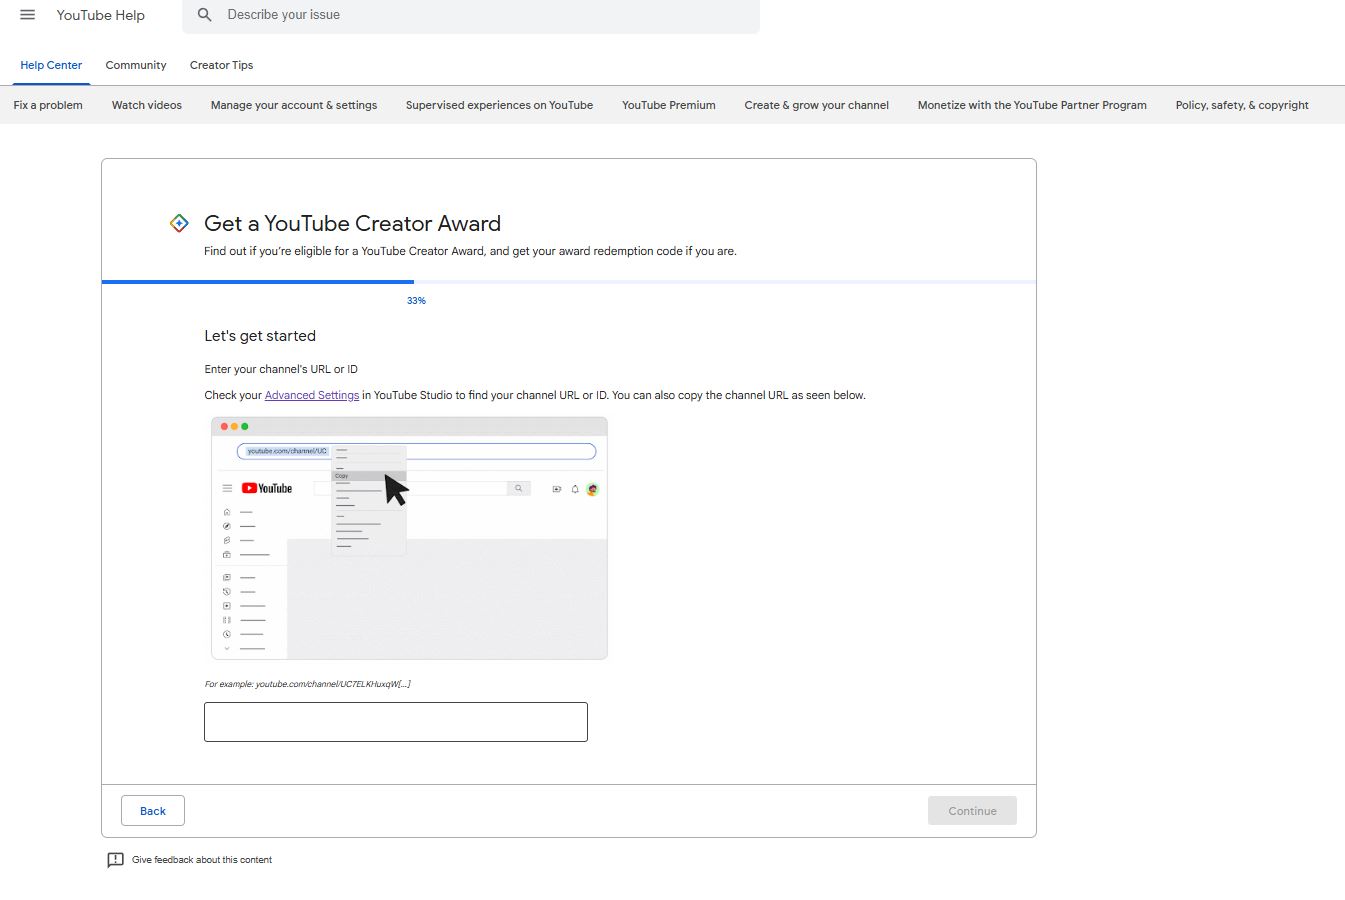Open the Advanced Settings link
Image resolution: width=1345 pixels, height=900 pixels.
coord(311,395)
